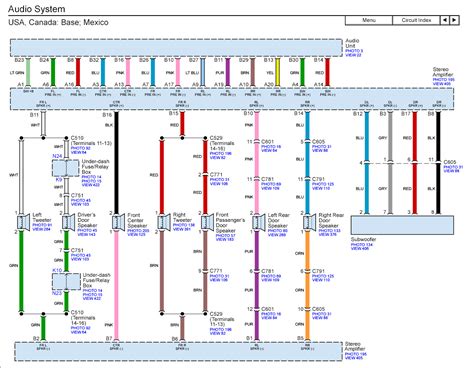Open the K10 connector link
This screenshot has width=474, height=368.
[57, 270]
